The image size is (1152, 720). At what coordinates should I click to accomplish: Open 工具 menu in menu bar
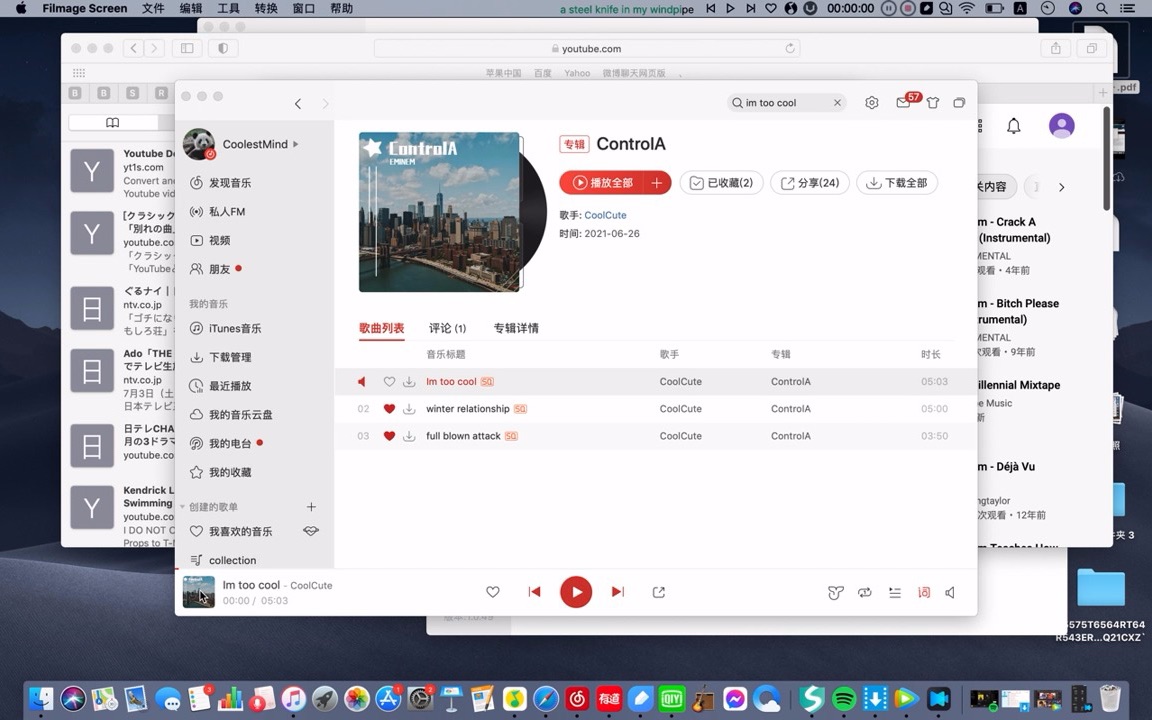click(228, 9)
